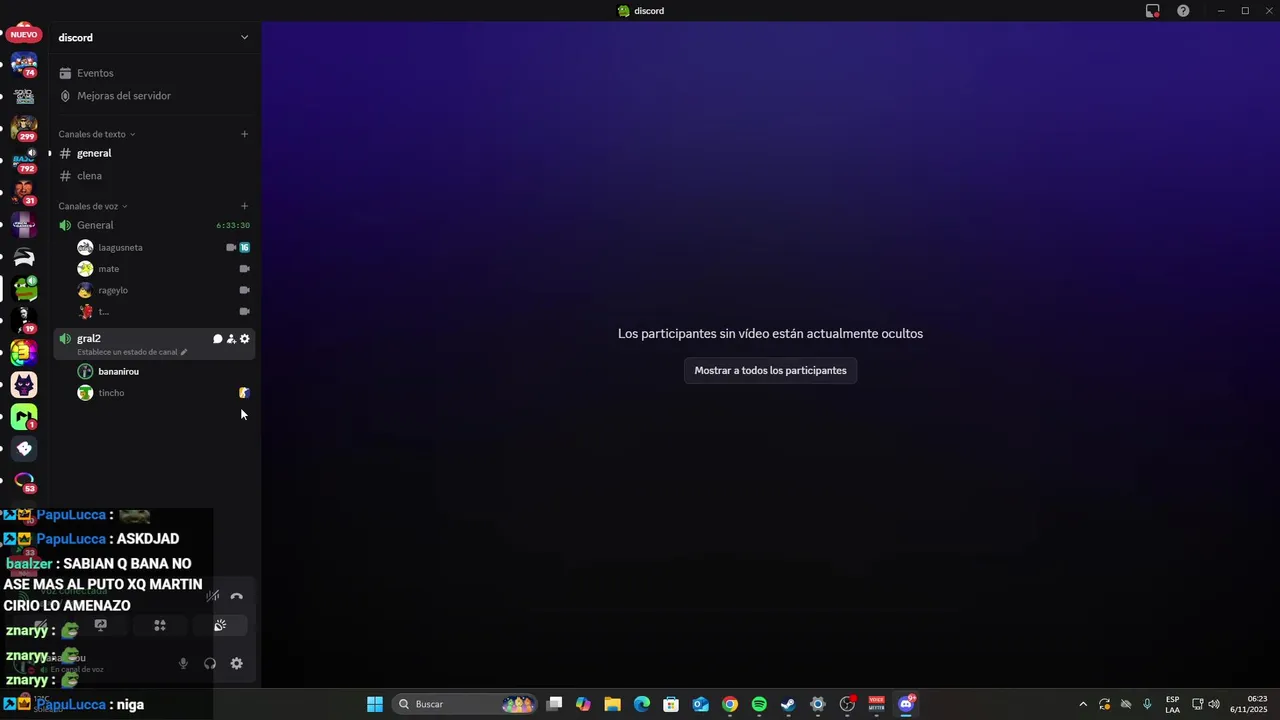
Task: Invite people to gral2 channel
Action: 231,339
